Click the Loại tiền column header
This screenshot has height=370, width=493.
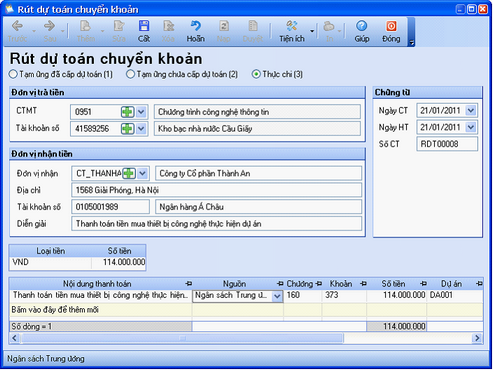(51, 251)
